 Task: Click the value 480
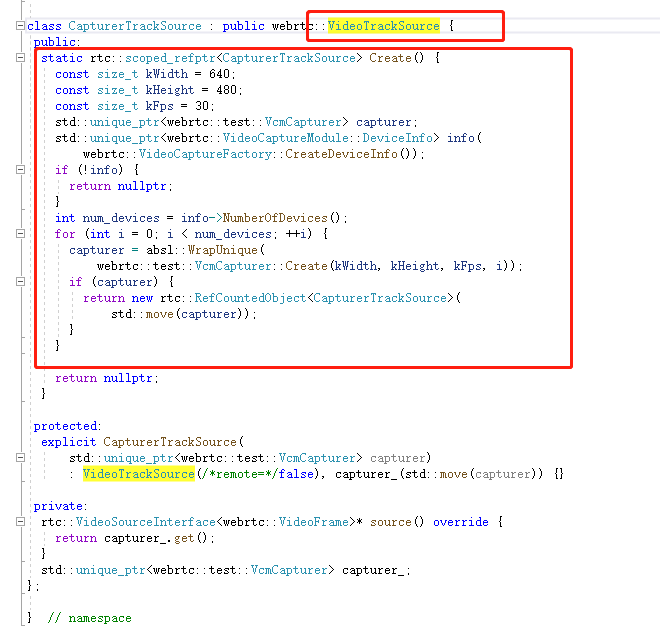[226, 90]
